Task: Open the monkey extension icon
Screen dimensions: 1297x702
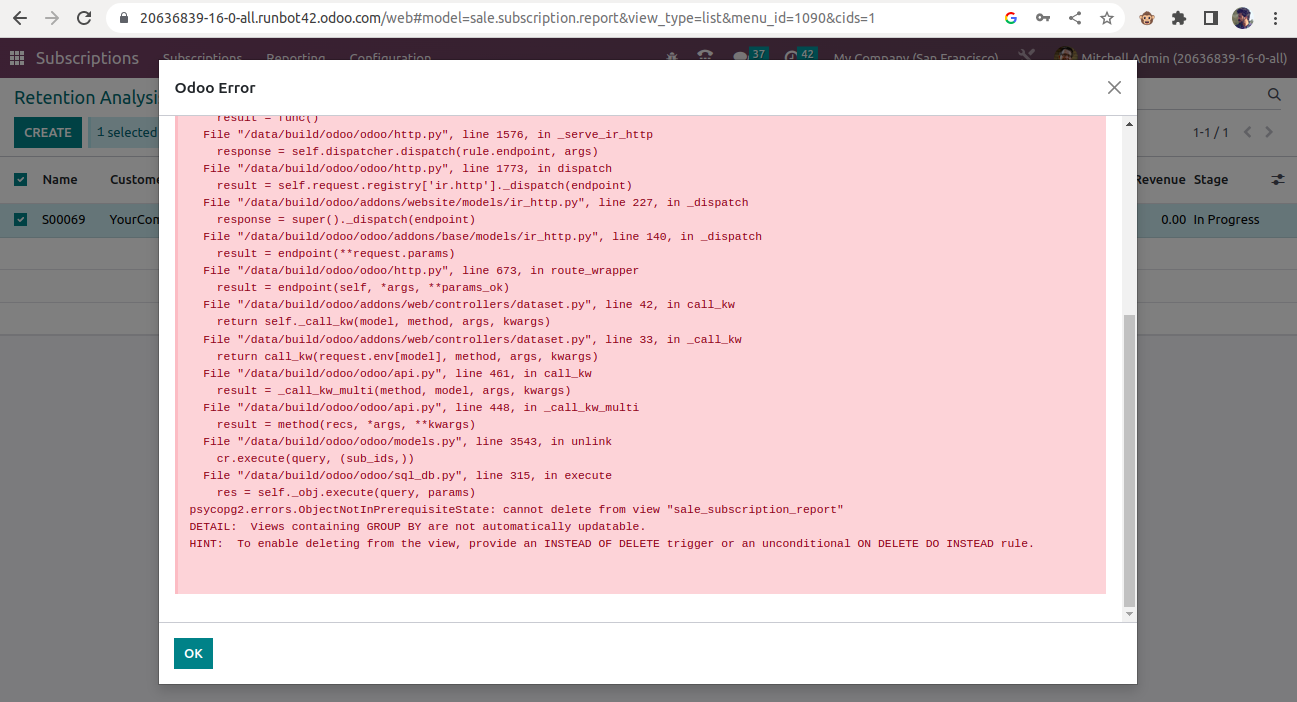Action: (x=1147, y=18)
